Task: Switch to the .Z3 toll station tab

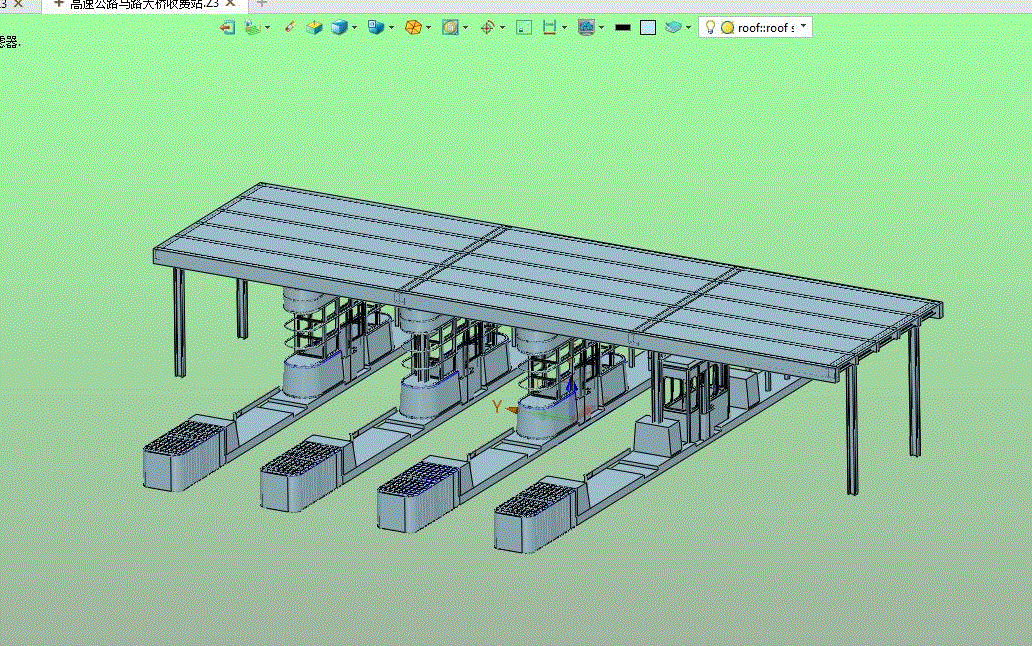Action: [144, 4]
